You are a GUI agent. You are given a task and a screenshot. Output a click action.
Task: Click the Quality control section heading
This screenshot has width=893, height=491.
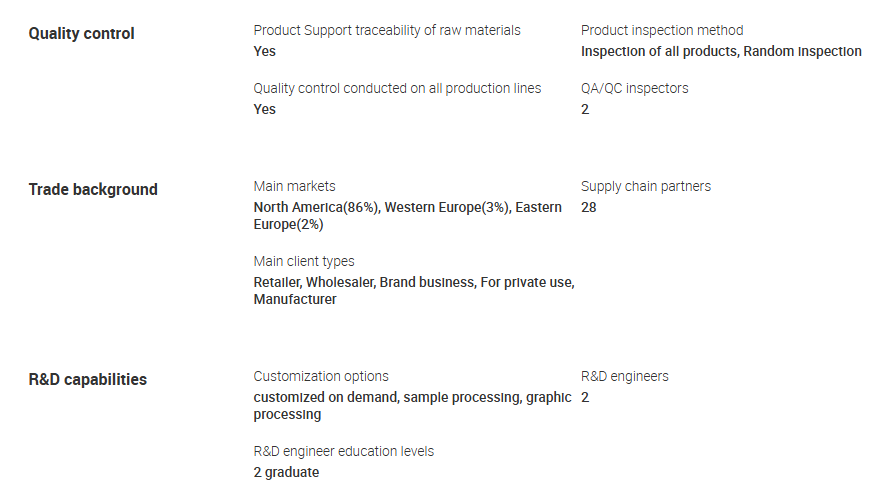pos(81,34)
